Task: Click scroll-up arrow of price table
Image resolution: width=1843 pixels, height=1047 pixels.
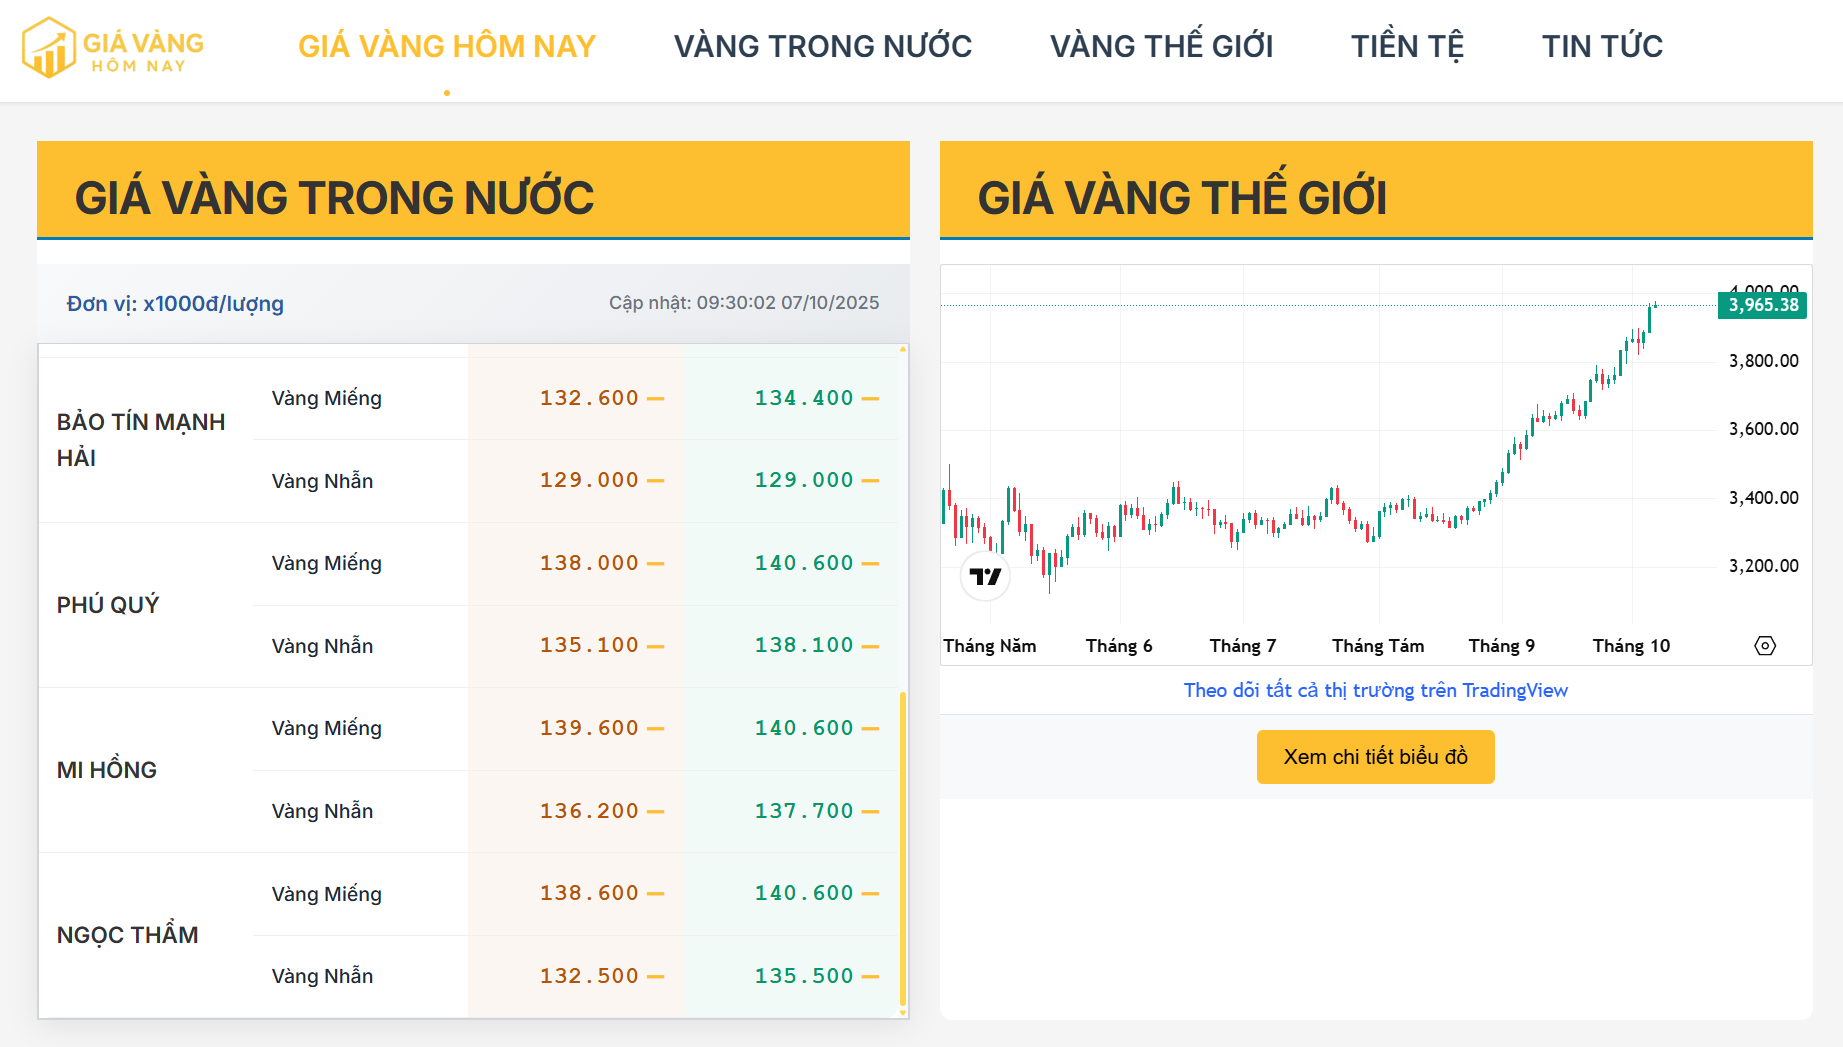Action: point(903,350)
